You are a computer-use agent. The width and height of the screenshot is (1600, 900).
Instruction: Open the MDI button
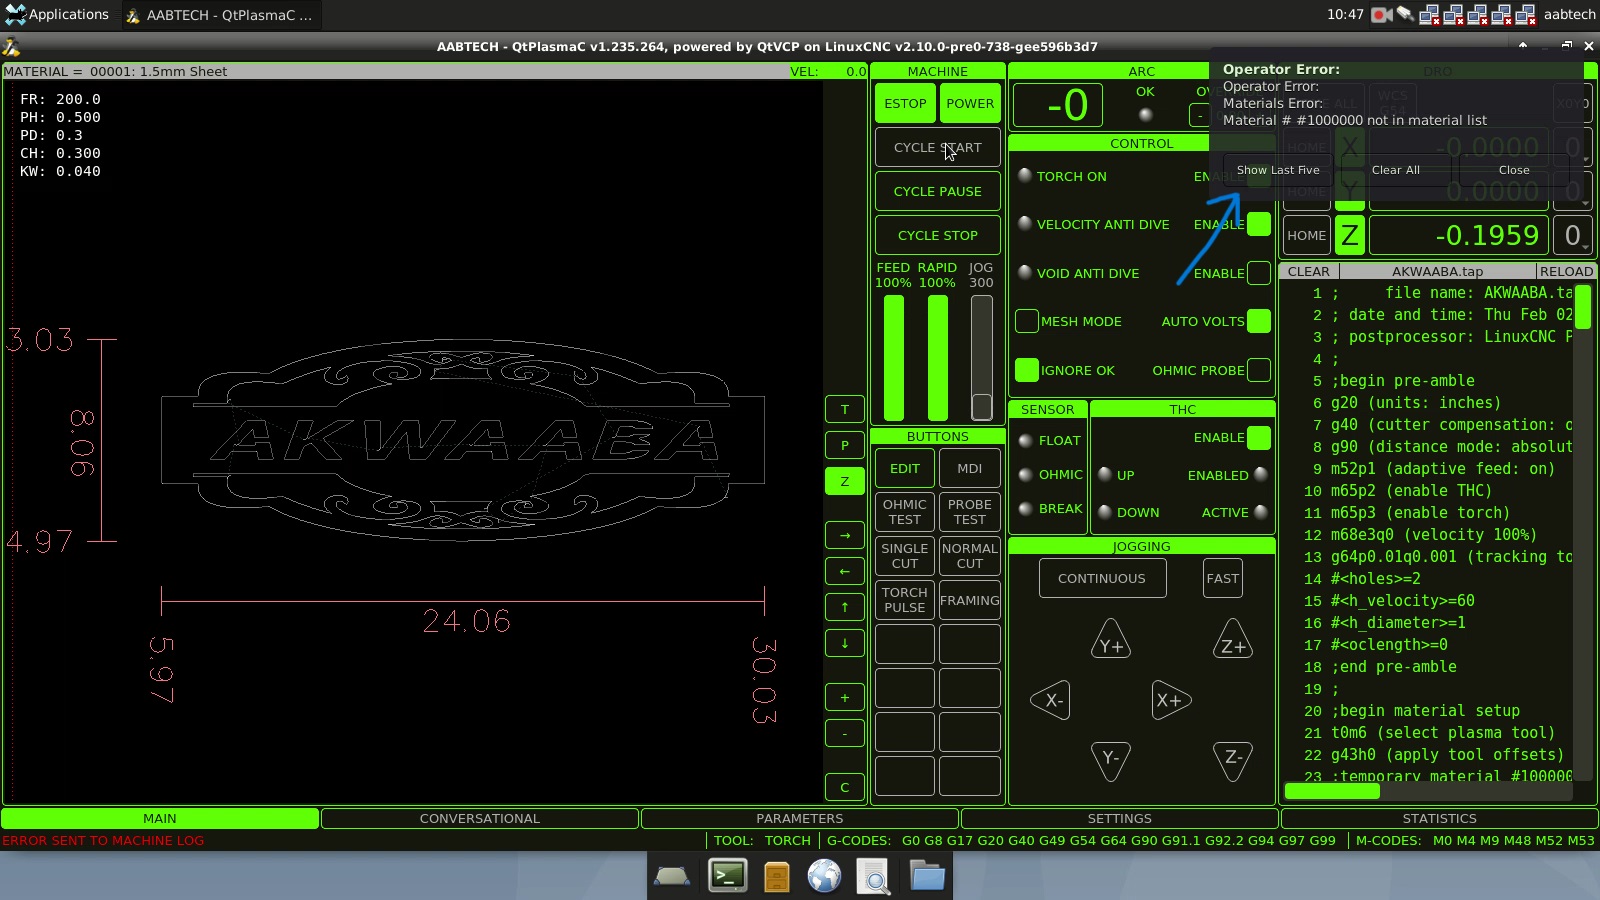click(x=970, y=468)
